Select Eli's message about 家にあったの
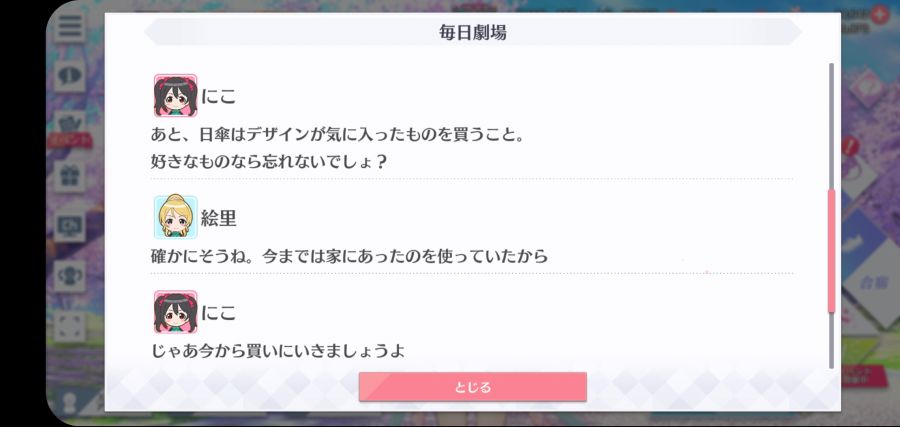This screenshot has height=427, width=900. [349, 256]
